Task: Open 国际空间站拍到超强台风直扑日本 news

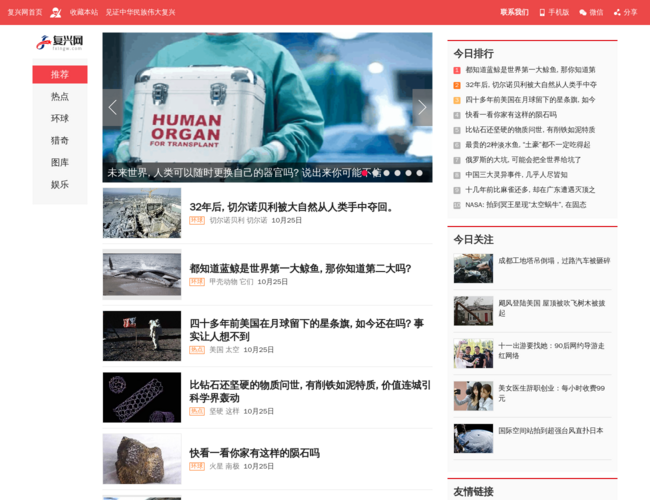Action: (551, 431)
